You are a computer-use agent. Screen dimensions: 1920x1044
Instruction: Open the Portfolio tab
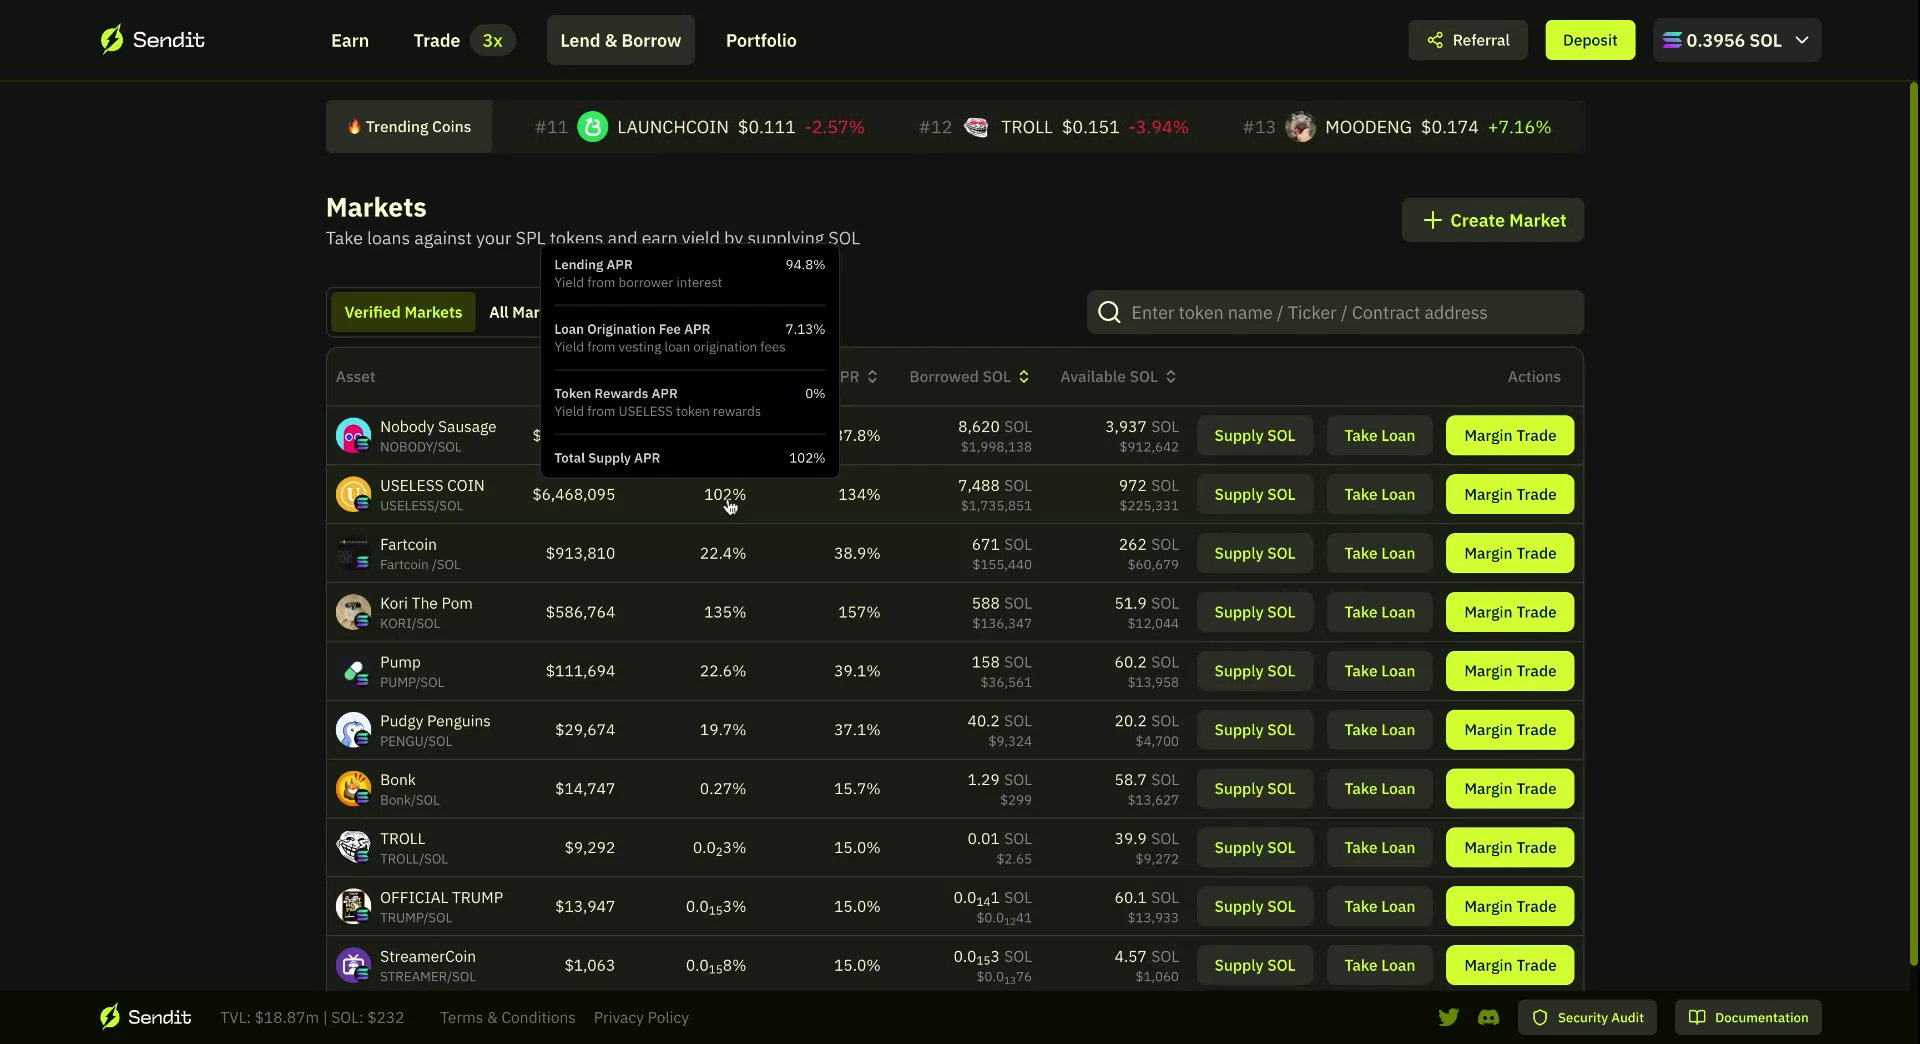pos(761,40)
